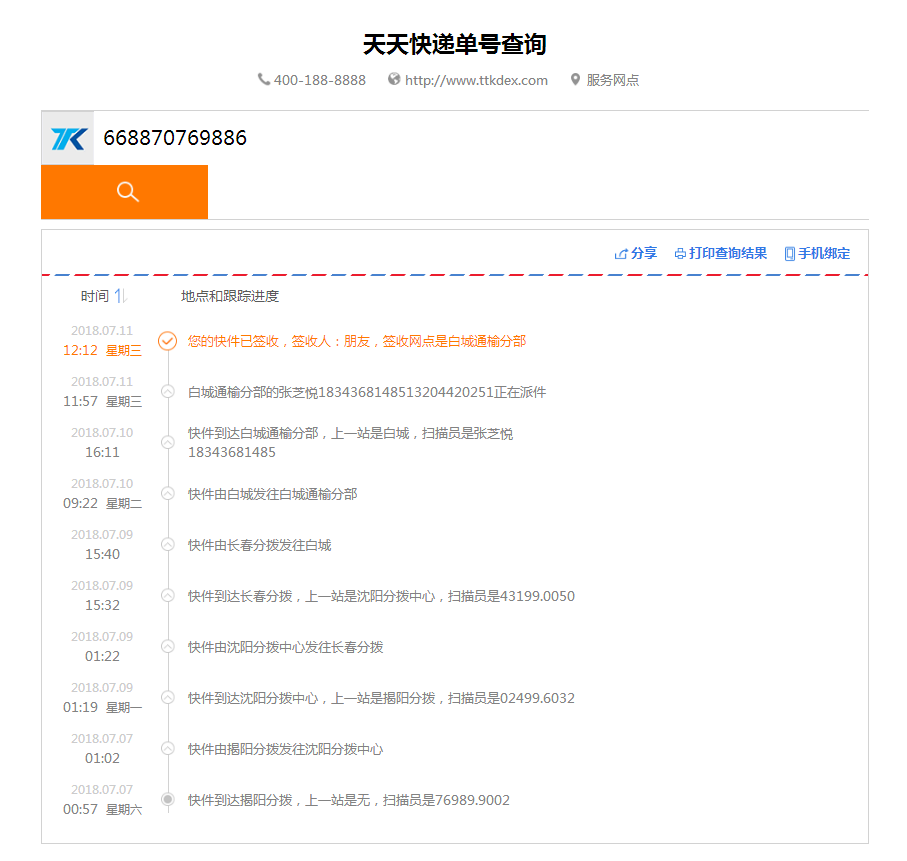Click timeline marker for 16:11 白城通榆分部 arrival

(x=168, y=443)
